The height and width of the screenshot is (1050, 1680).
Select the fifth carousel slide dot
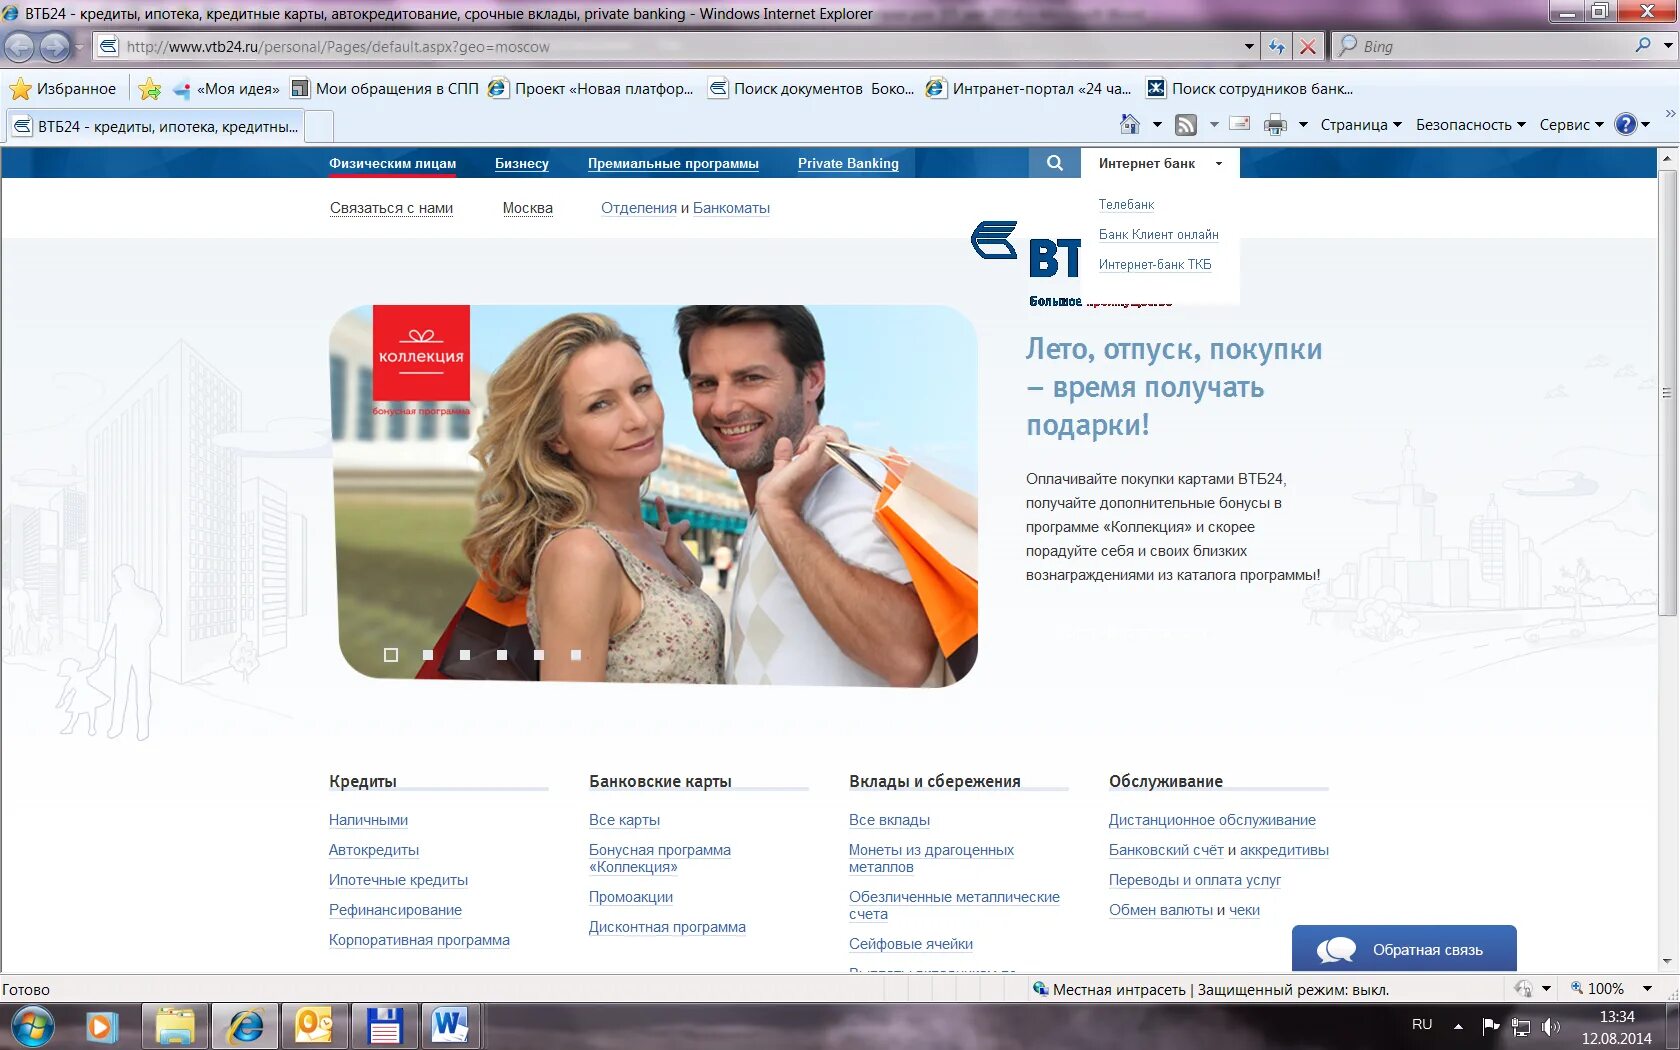539,655
